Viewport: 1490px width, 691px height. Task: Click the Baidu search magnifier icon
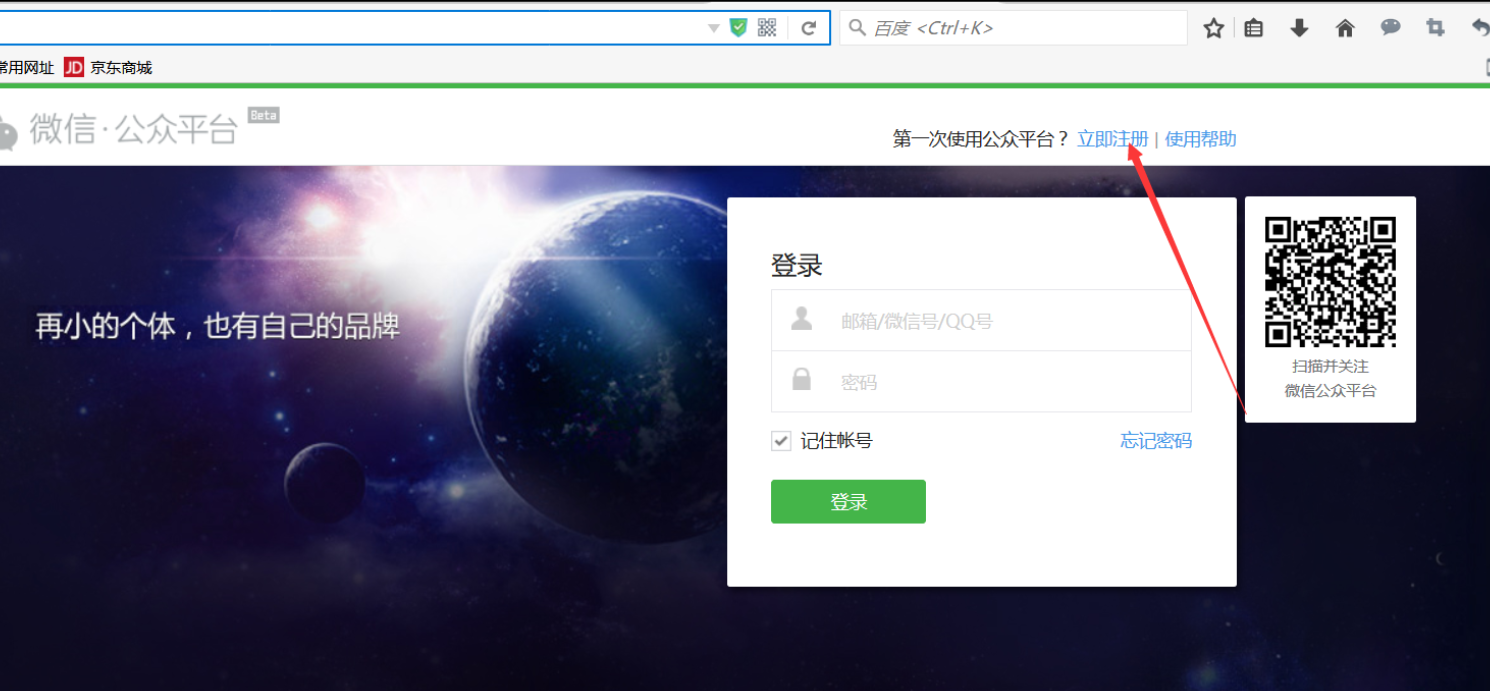(x=857, y=28)
